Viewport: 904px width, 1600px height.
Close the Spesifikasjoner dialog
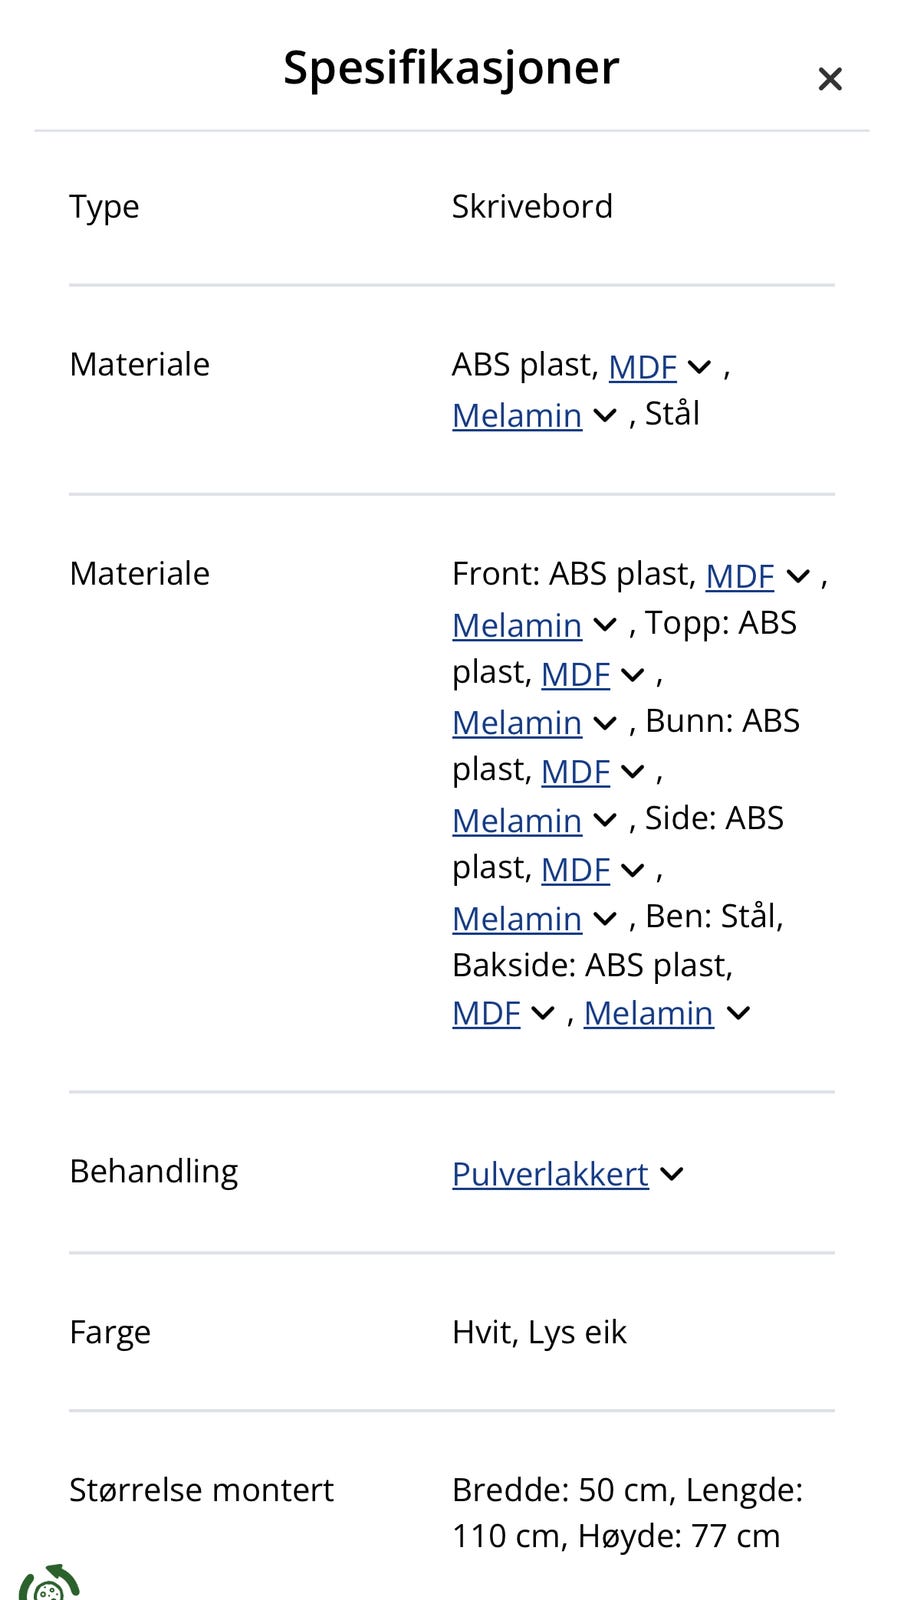(x=829, y=79)
